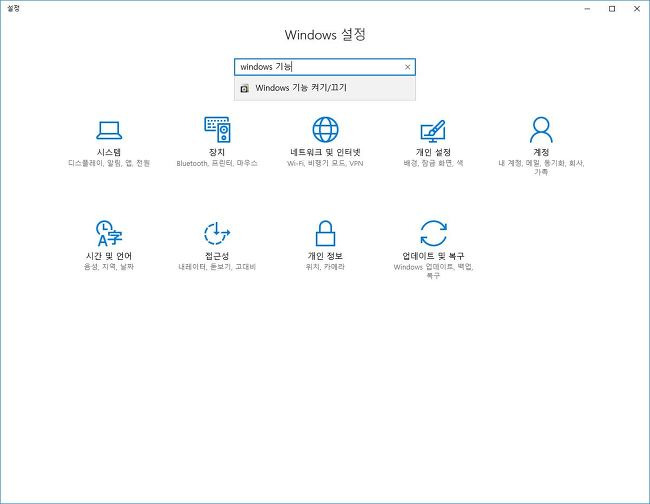
Task: Click the icon beside Windows 기능 켜기/끄기 suggestion
Action: pyautogui.click(x=245, y=88)
